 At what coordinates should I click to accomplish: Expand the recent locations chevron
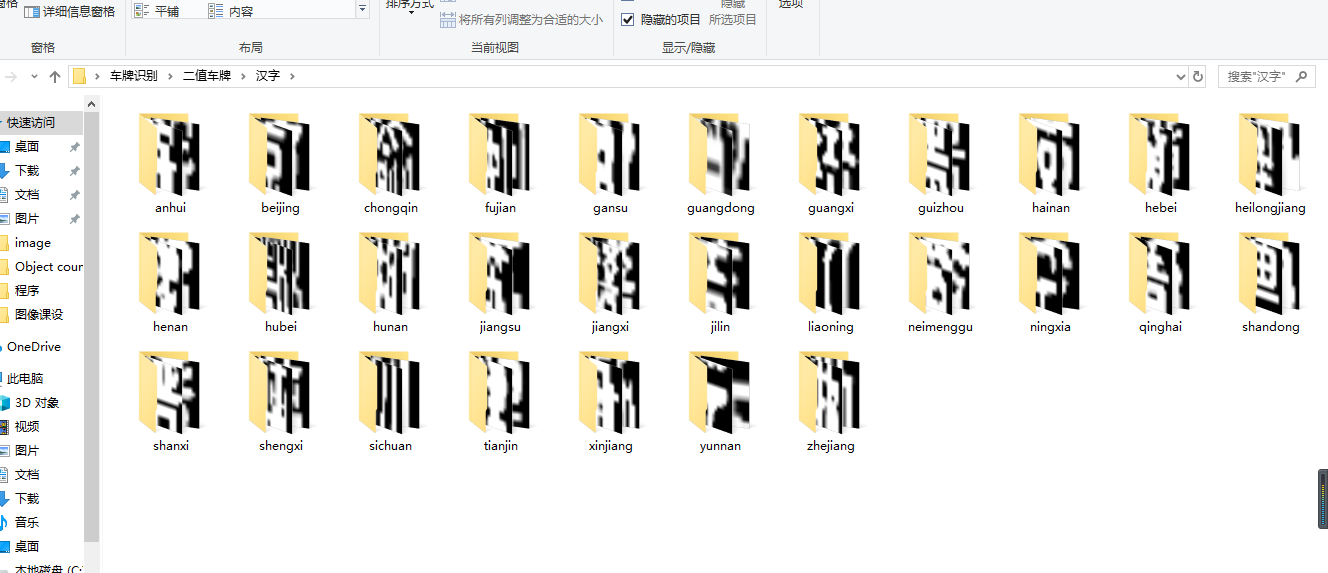35,76
